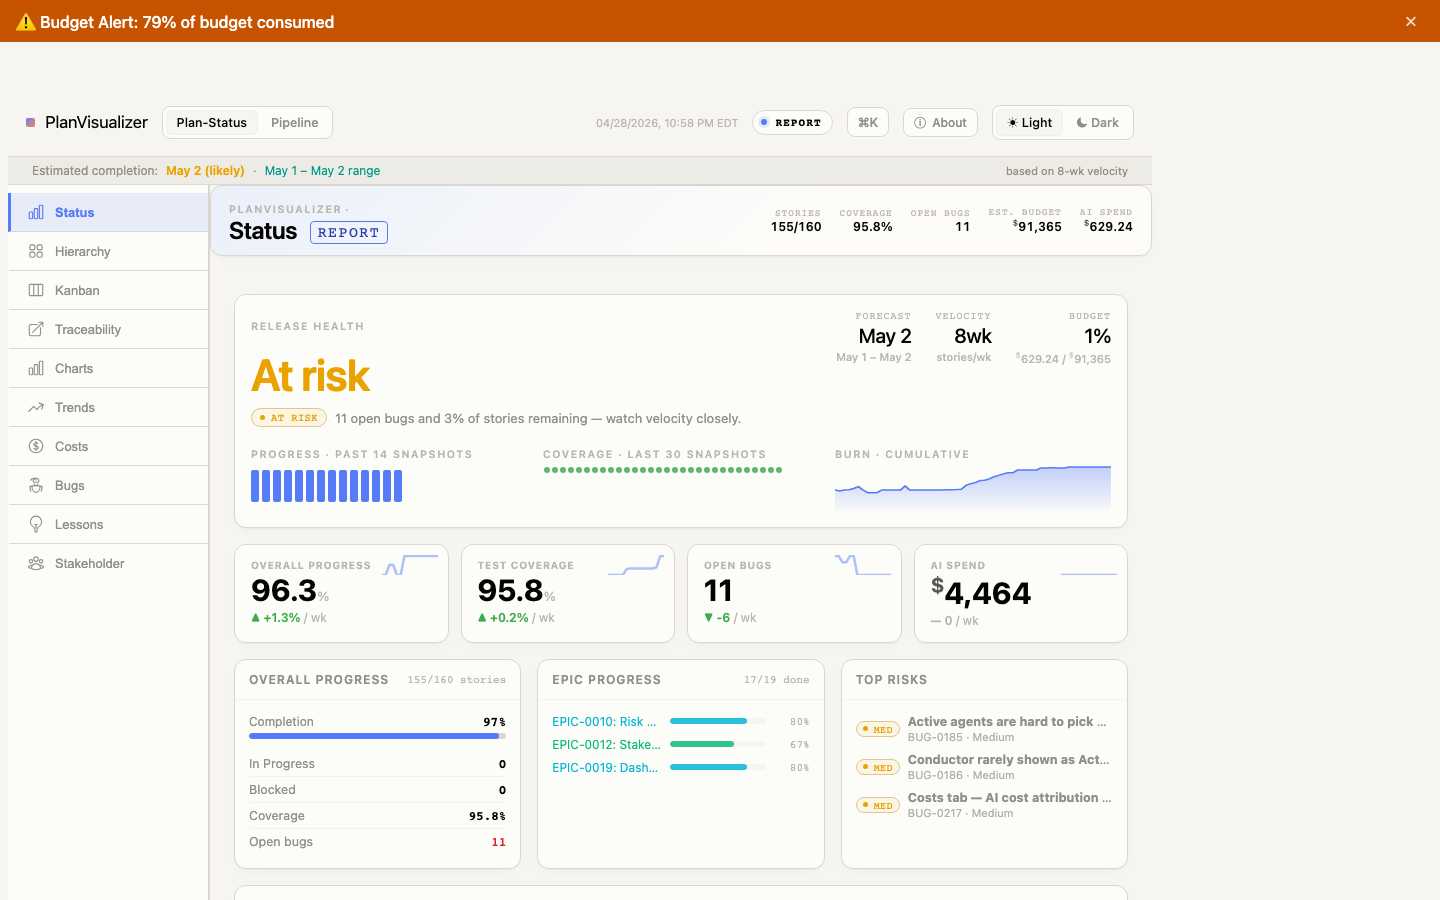Click the Coverage last 30 snapshots dots

(x=663, y=470)
